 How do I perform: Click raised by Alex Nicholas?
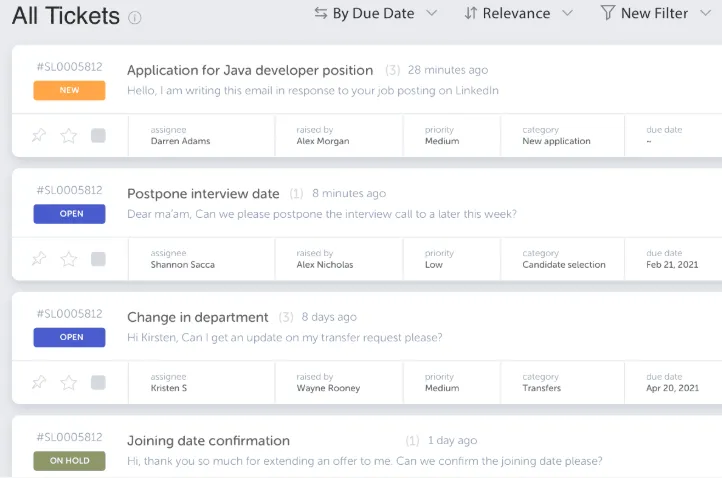pos(325,264)
